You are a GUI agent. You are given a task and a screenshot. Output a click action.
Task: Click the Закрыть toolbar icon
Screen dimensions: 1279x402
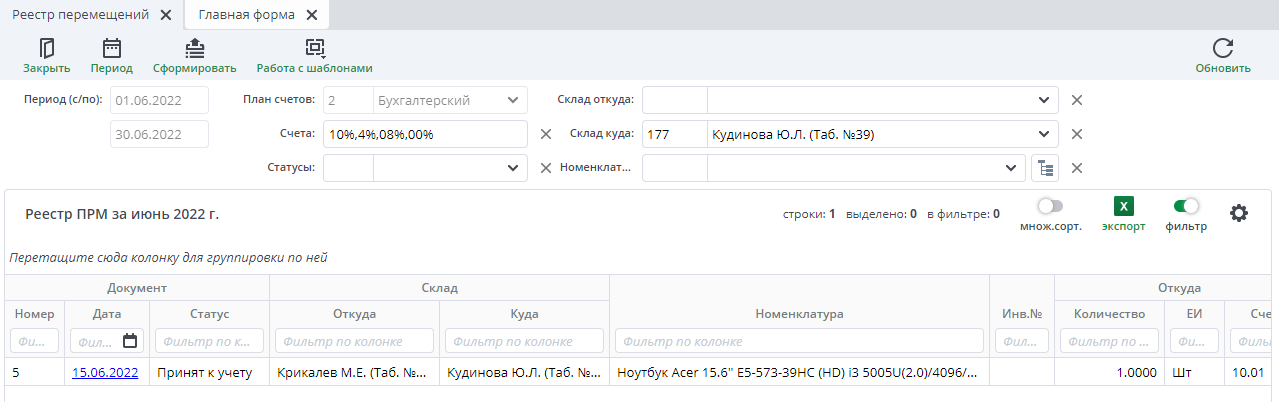tap(46, 48)
